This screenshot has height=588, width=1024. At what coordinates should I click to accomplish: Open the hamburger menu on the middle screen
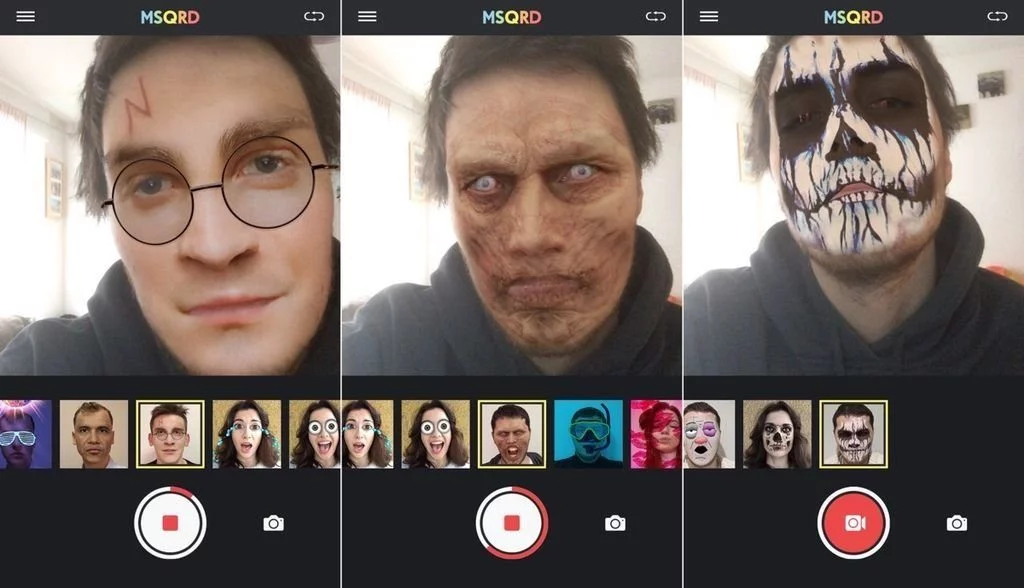coord(369,16)
